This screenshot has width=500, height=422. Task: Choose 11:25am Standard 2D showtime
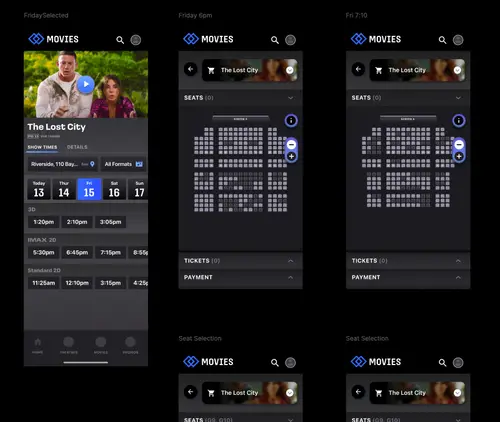[44, 283]
